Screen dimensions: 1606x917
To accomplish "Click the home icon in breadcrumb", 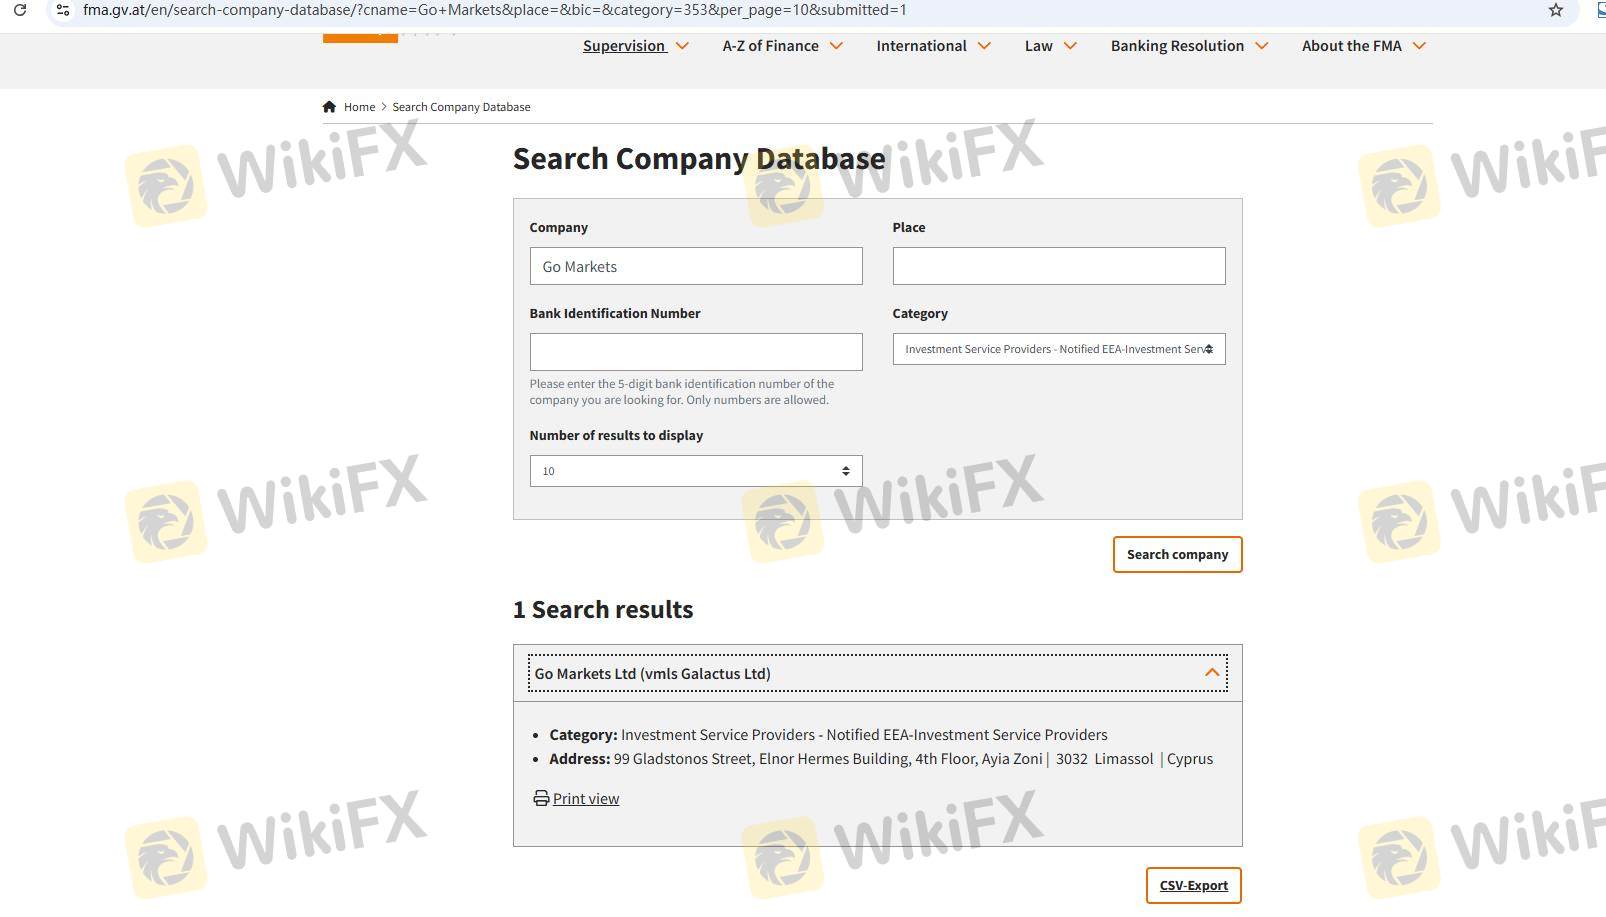I will coord(329,107).
